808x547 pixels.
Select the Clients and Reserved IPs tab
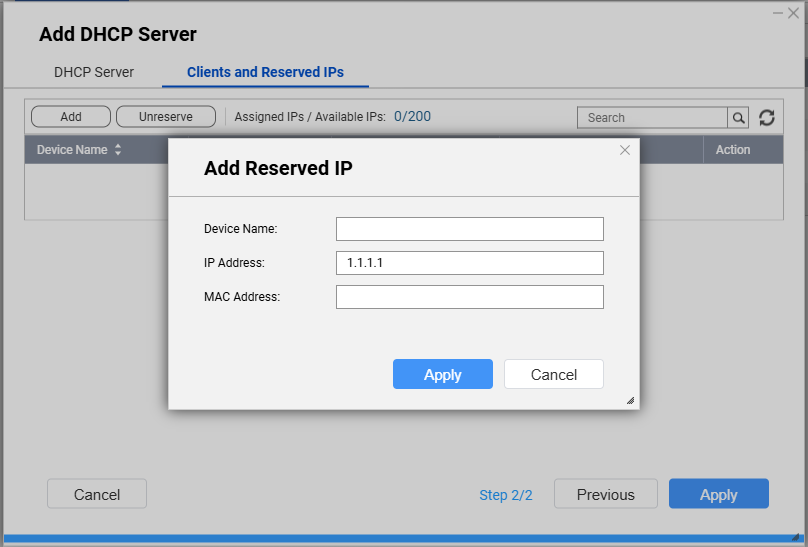265,72
